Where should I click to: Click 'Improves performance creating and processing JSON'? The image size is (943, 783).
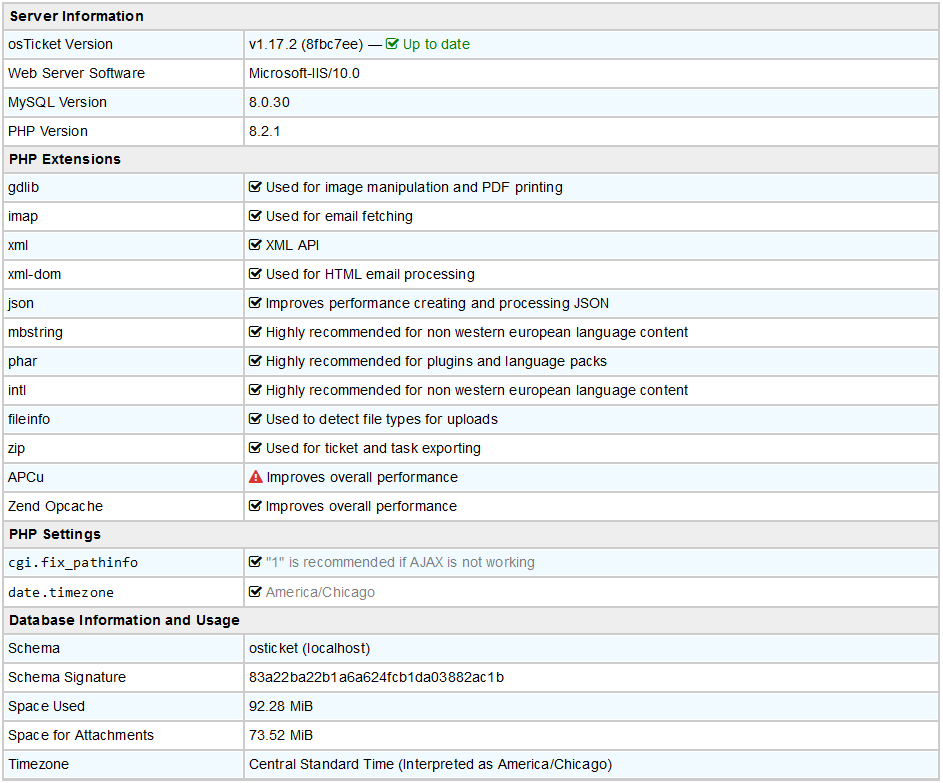437,303
